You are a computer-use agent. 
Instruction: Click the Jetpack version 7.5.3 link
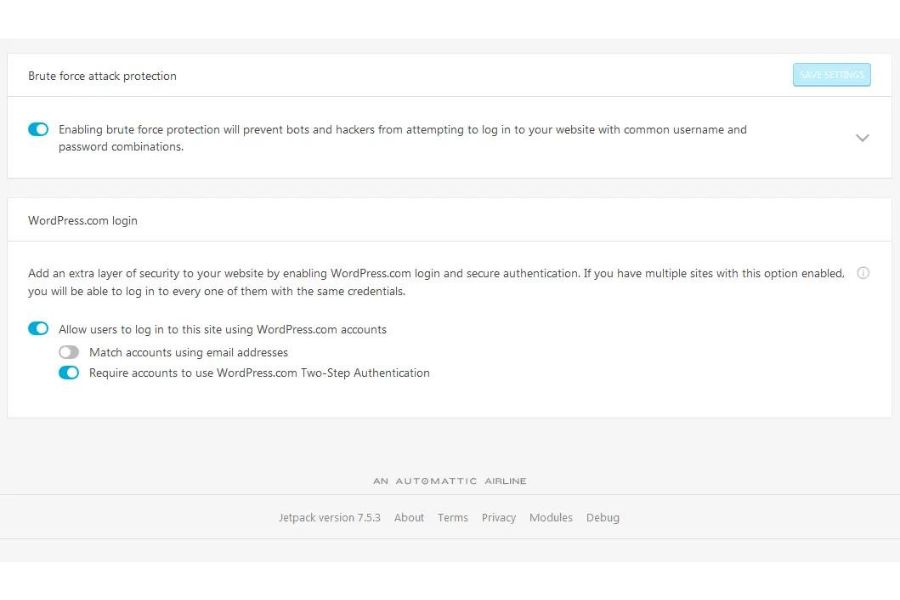(x=329, y=518)
